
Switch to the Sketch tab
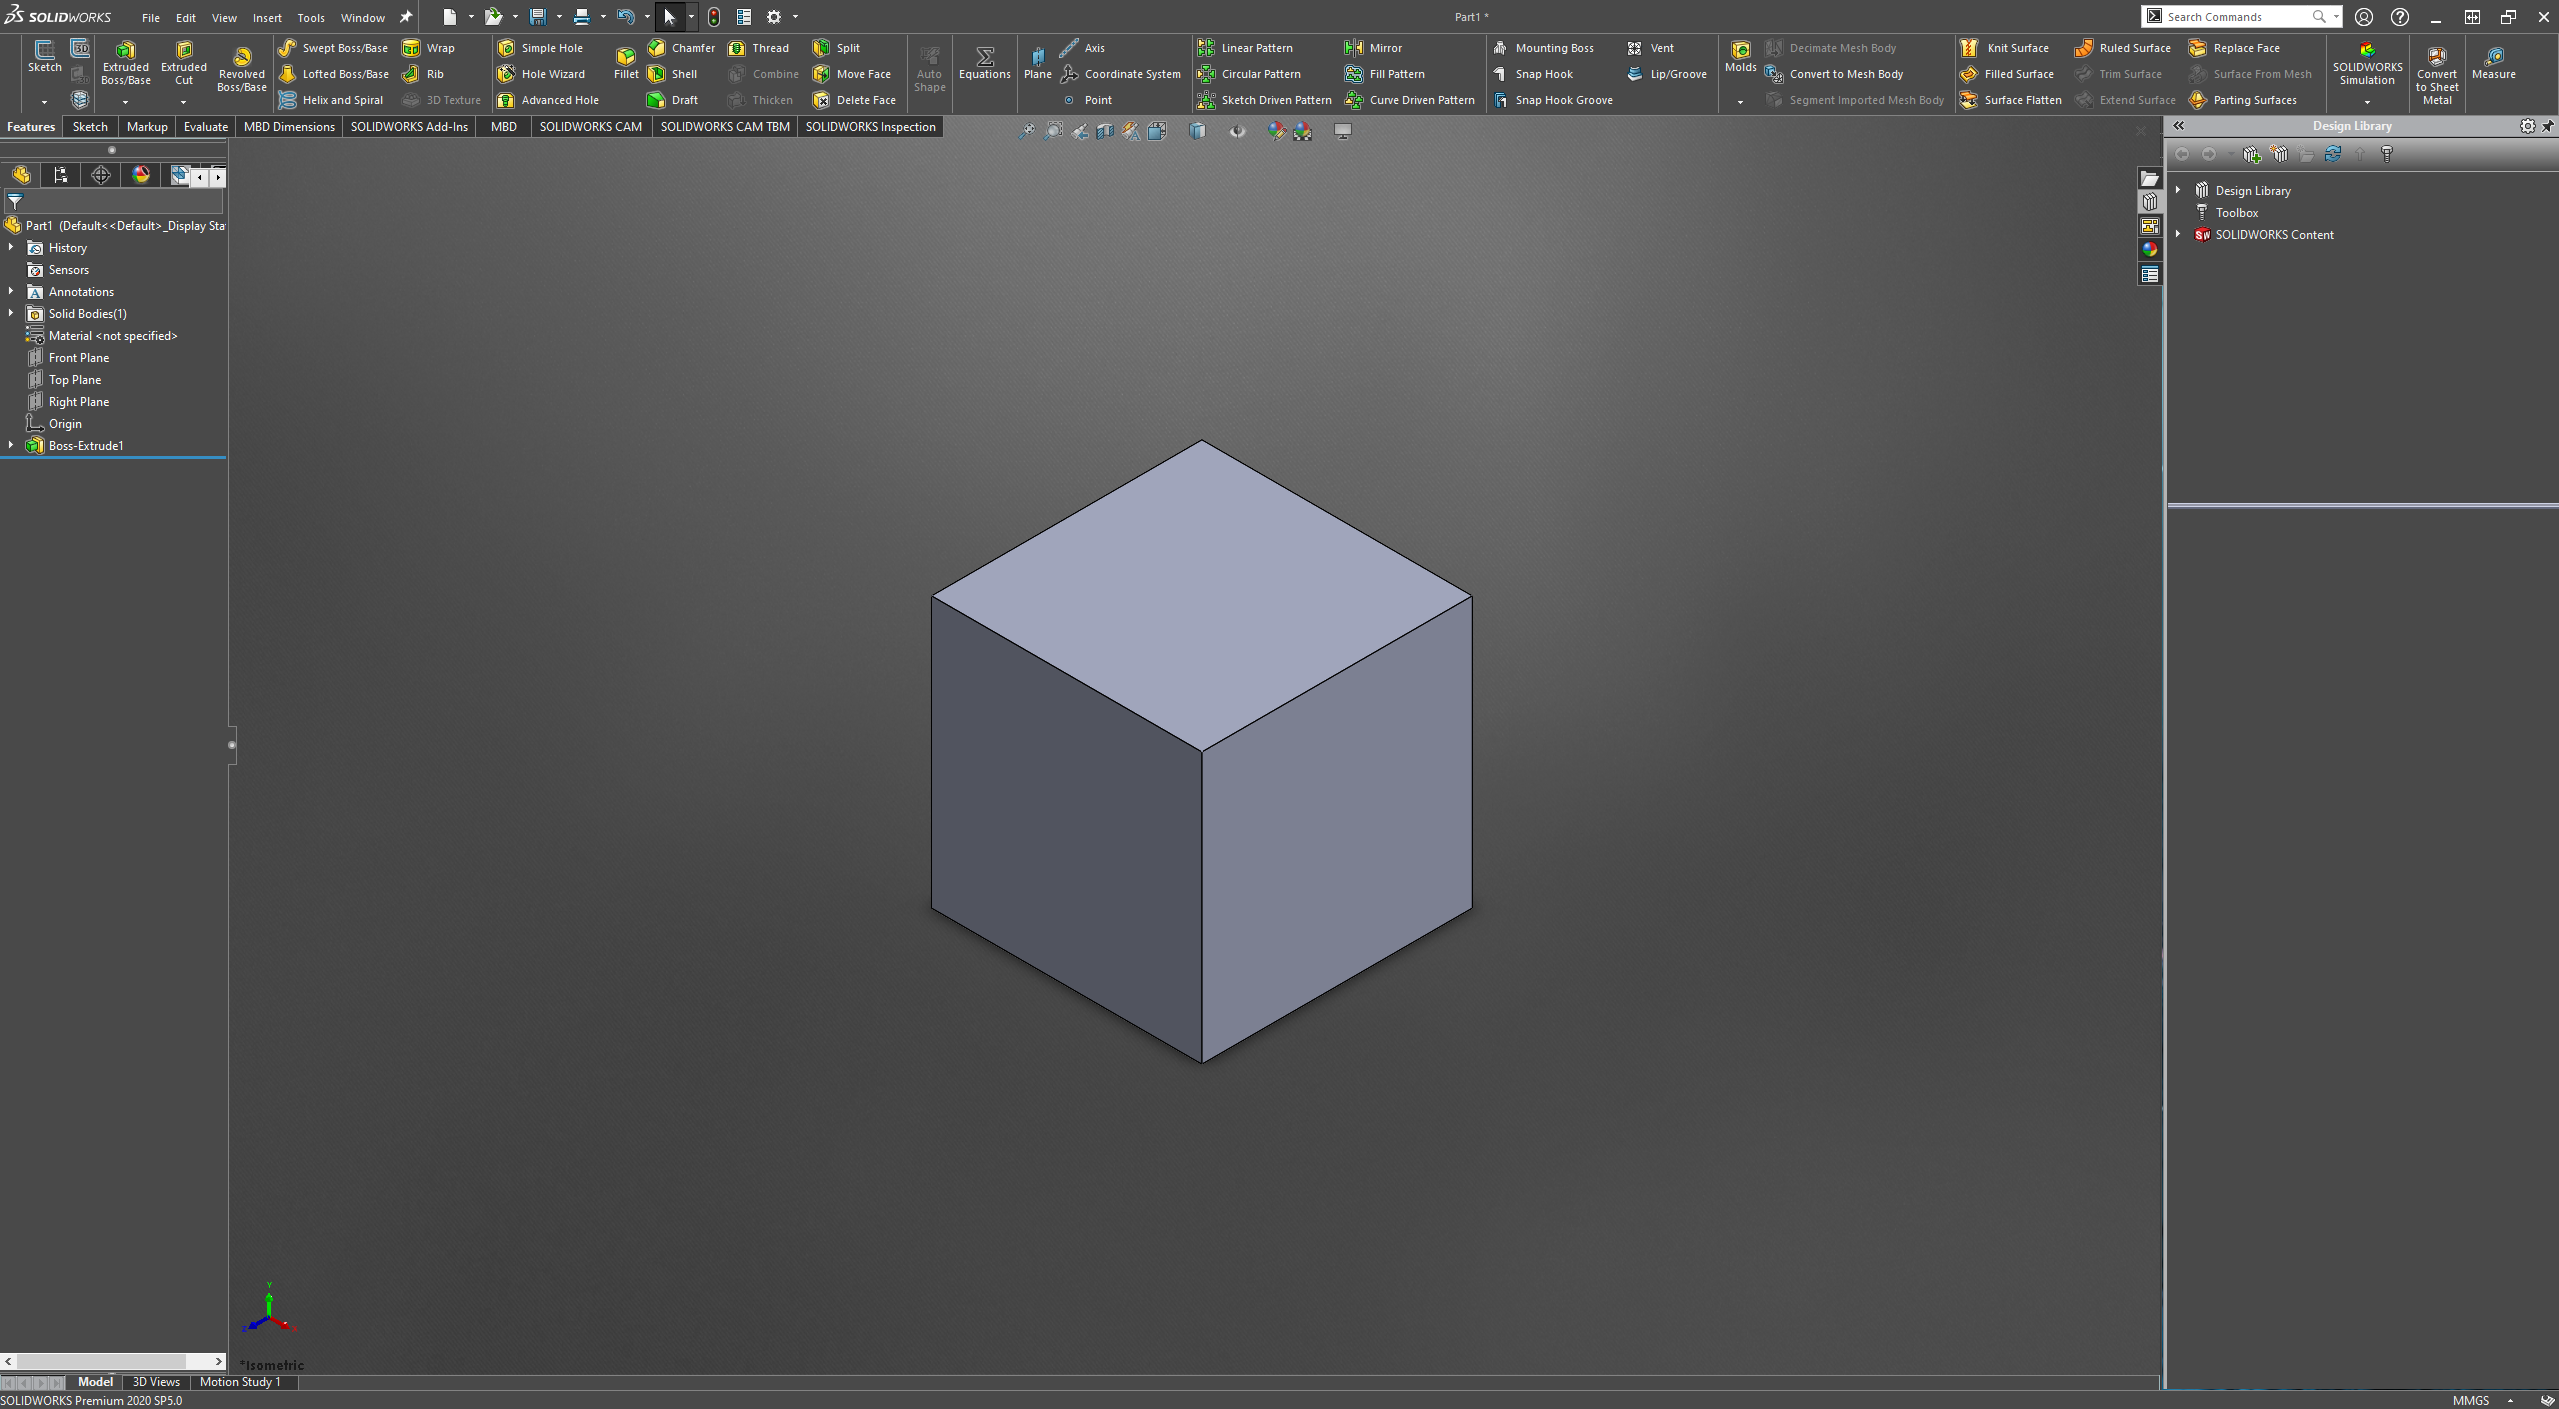pos(87,127)
